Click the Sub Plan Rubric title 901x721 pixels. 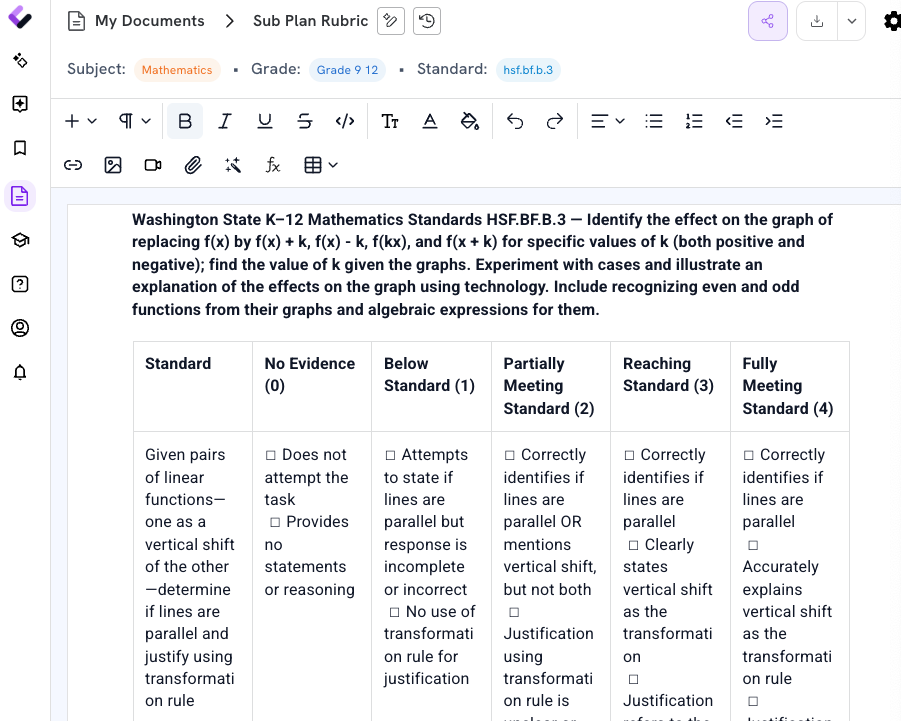pos(310,21)
